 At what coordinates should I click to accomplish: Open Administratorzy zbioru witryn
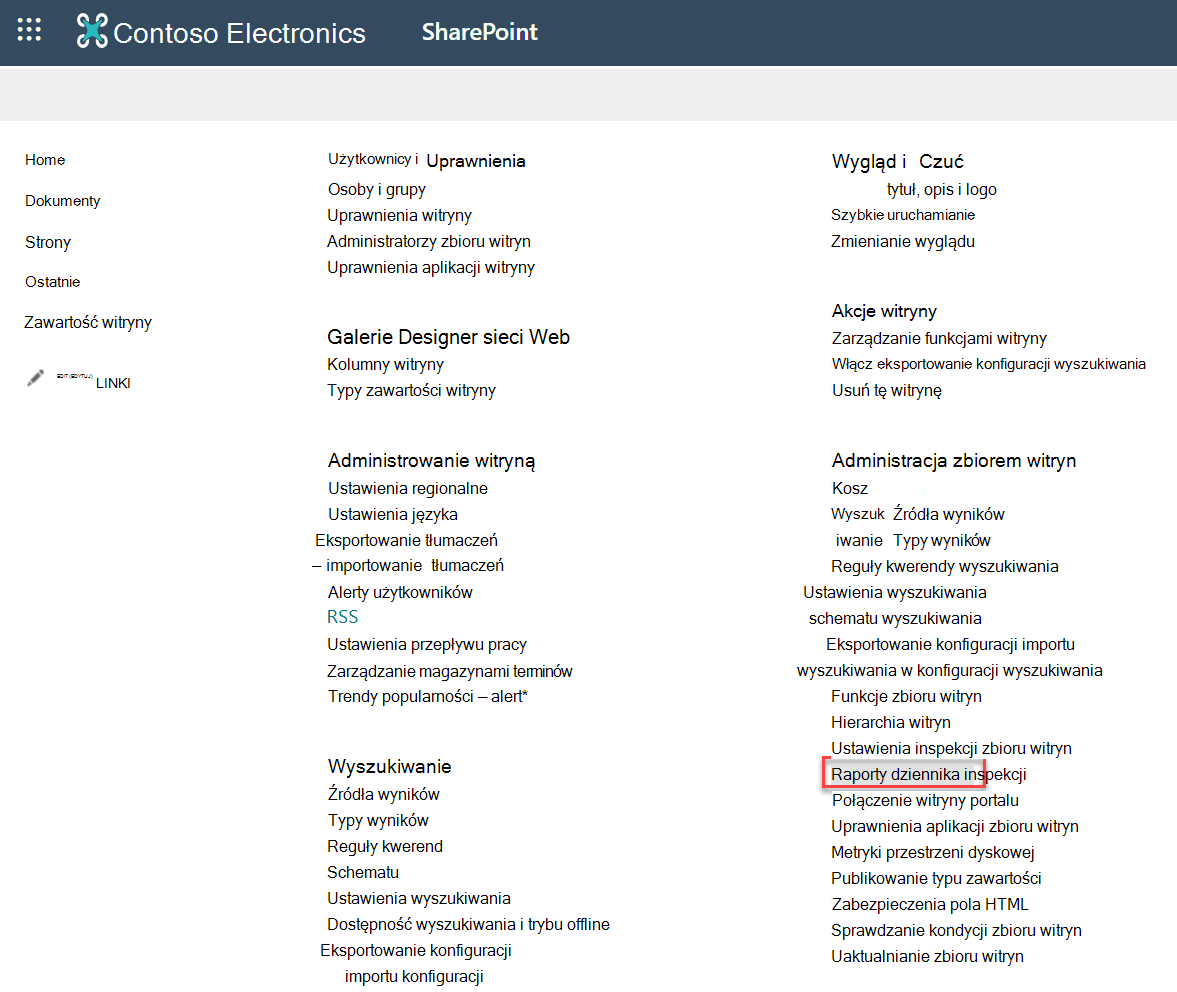429,242
